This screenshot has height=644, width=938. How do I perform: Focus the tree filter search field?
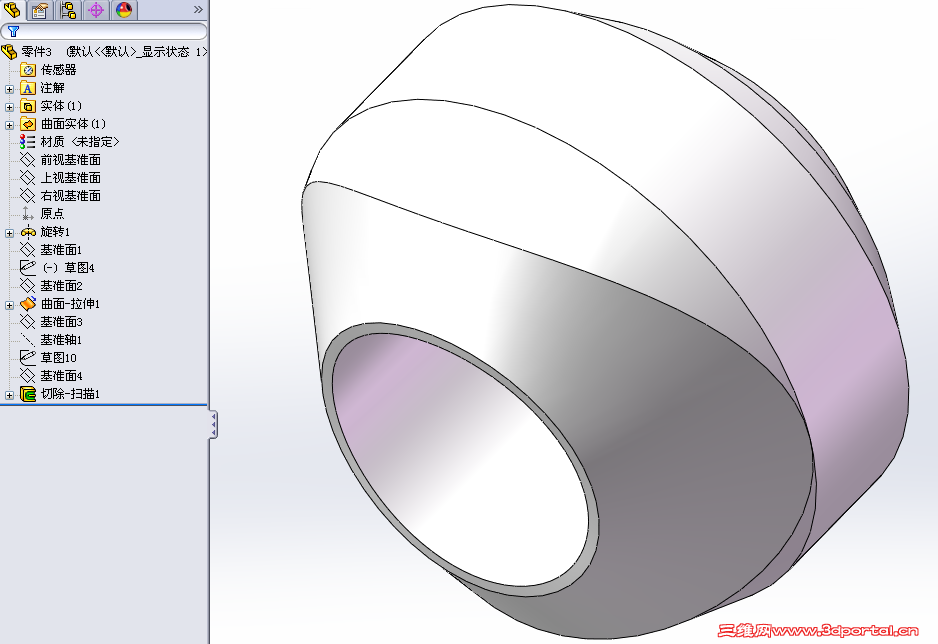pyautogui.click(x=104, y=31)
